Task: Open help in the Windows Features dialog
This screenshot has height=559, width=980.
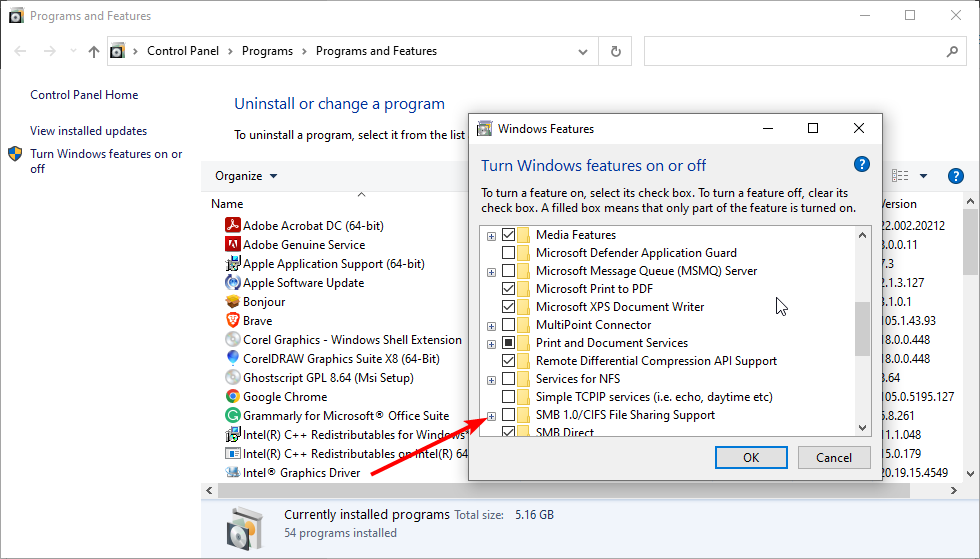Action: [x=861, y=164]
